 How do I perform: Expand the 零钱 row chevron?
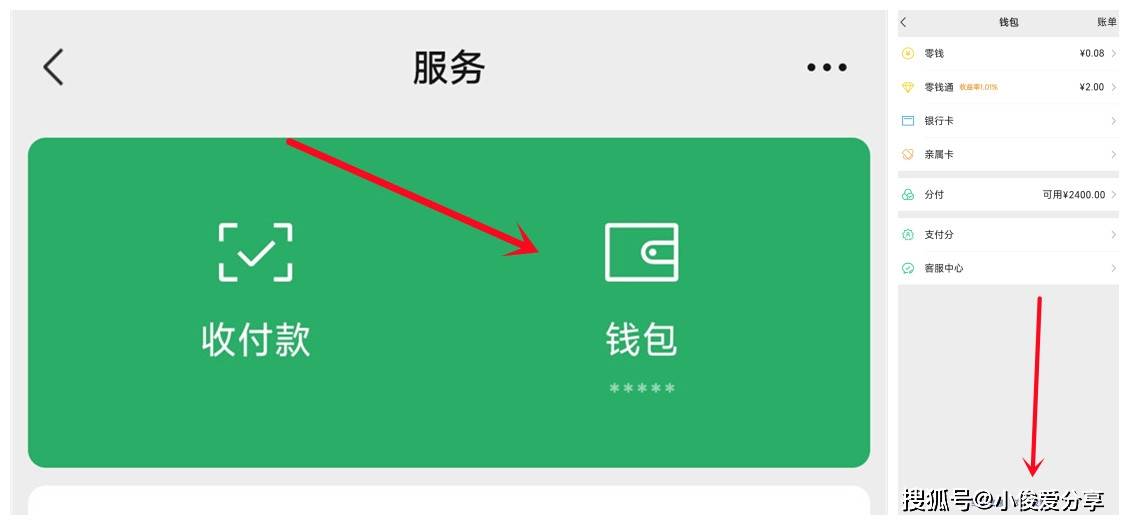coord(1114,53)
